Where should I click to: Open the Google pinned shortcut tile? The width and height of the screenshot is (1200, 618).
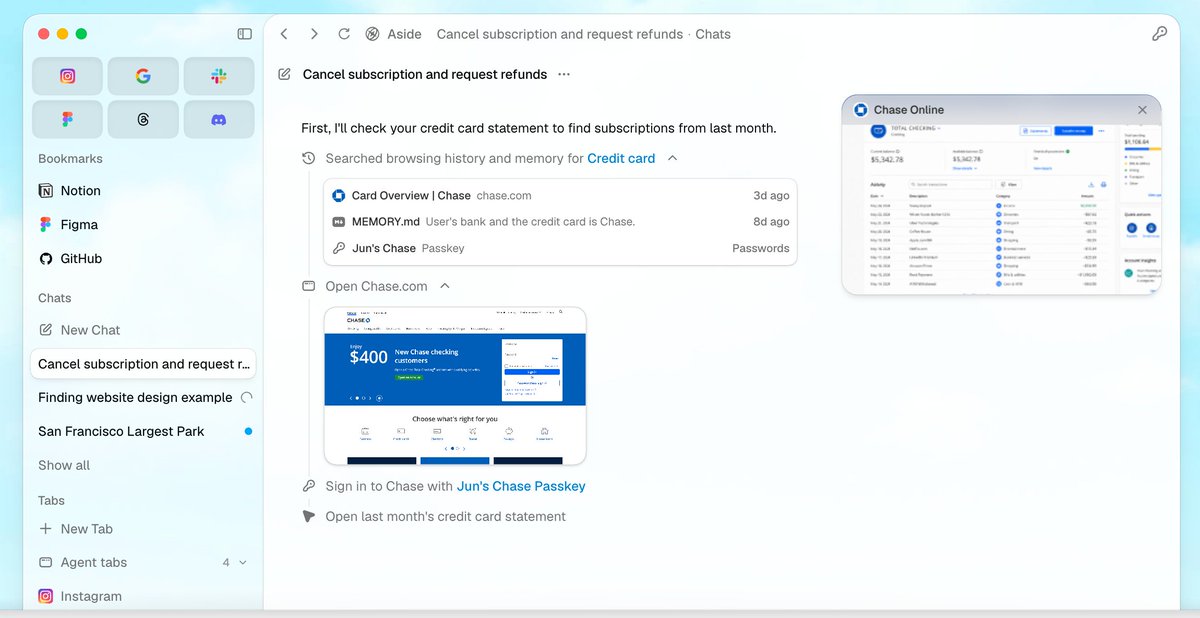[143, 76]
